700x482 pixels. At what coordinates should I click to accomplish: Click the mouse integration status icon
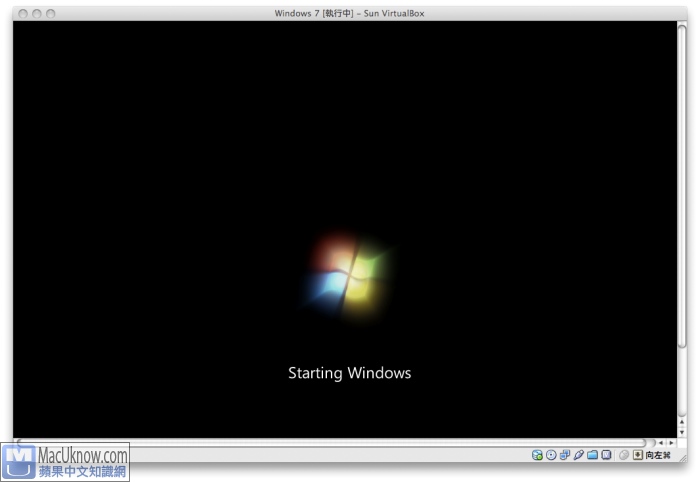tap(624, 455)
